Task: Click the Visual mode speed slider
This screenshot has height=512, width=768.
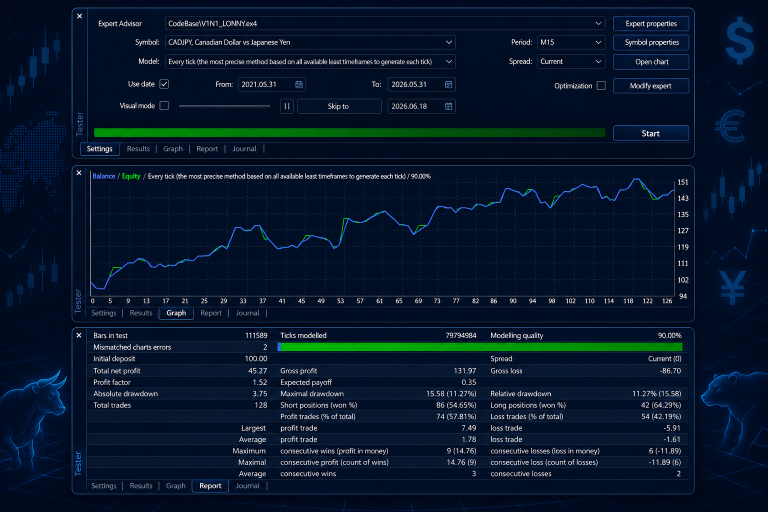Action: tap(224, 106)
